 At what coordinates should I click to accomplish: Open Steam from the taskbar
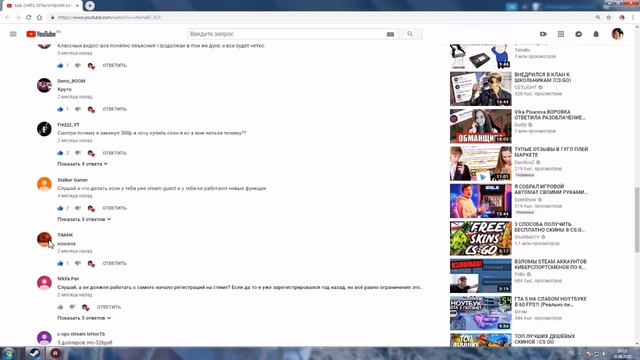coord(34,353)
